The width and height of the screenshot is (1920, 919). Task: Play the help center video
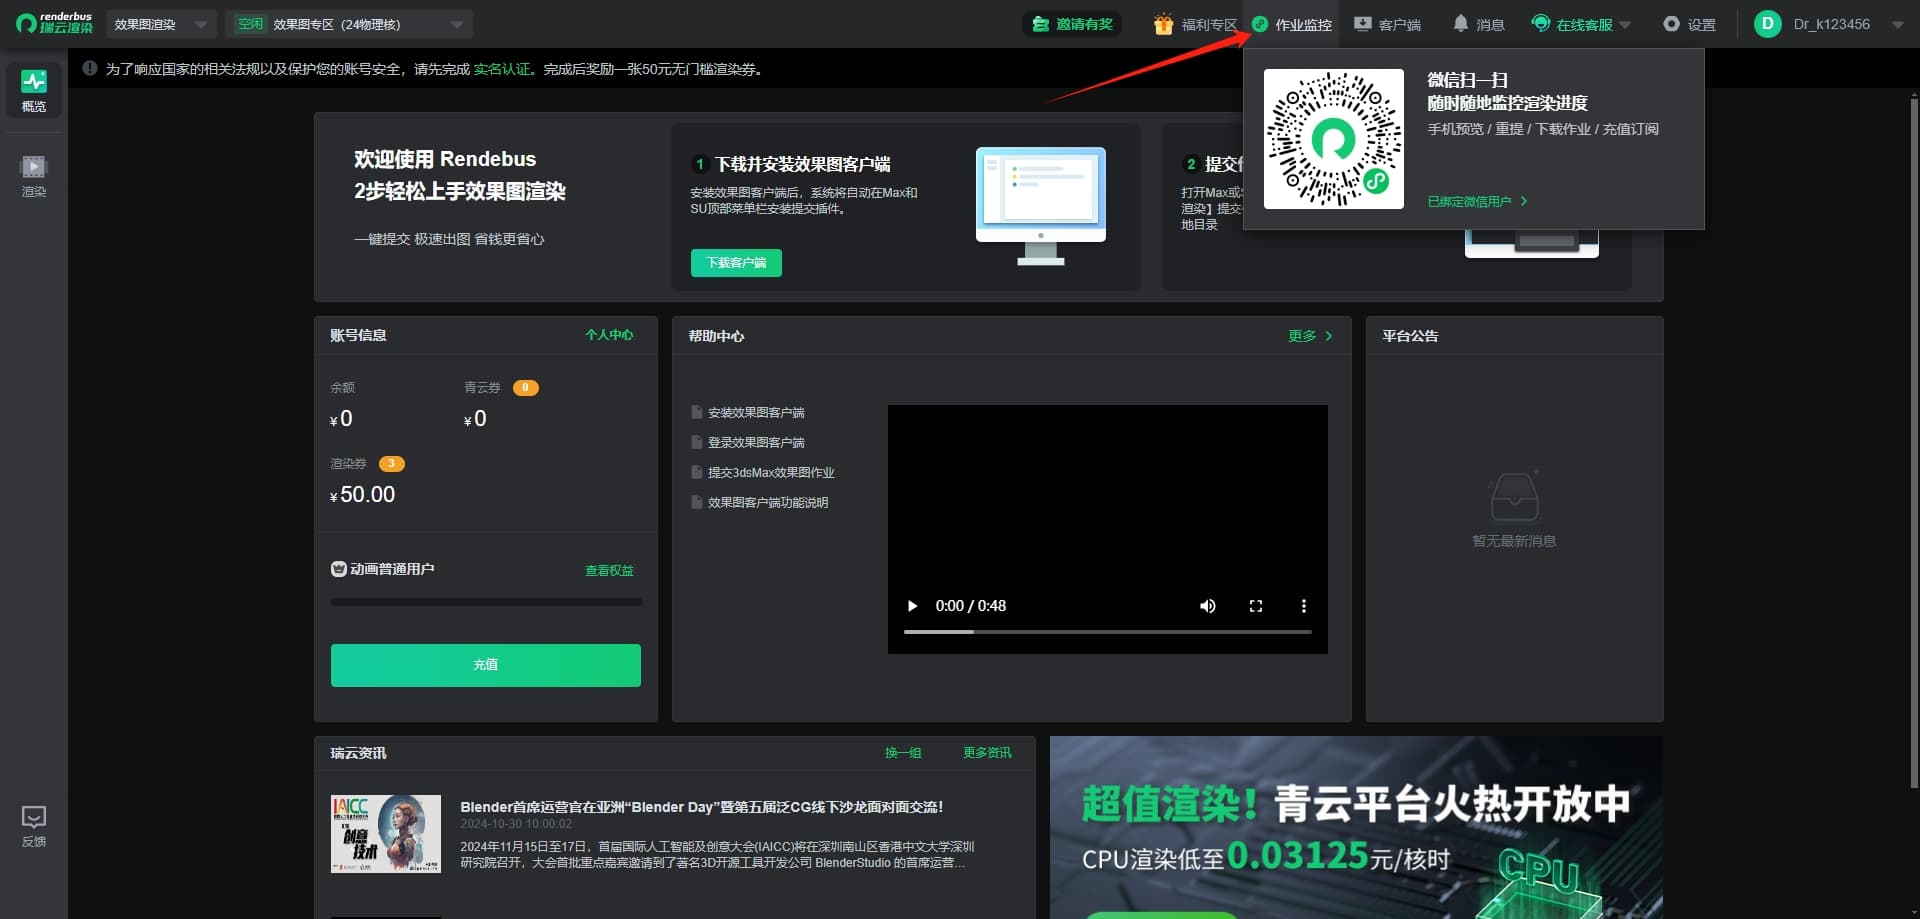pyautogui.click(x=912, y=606)
